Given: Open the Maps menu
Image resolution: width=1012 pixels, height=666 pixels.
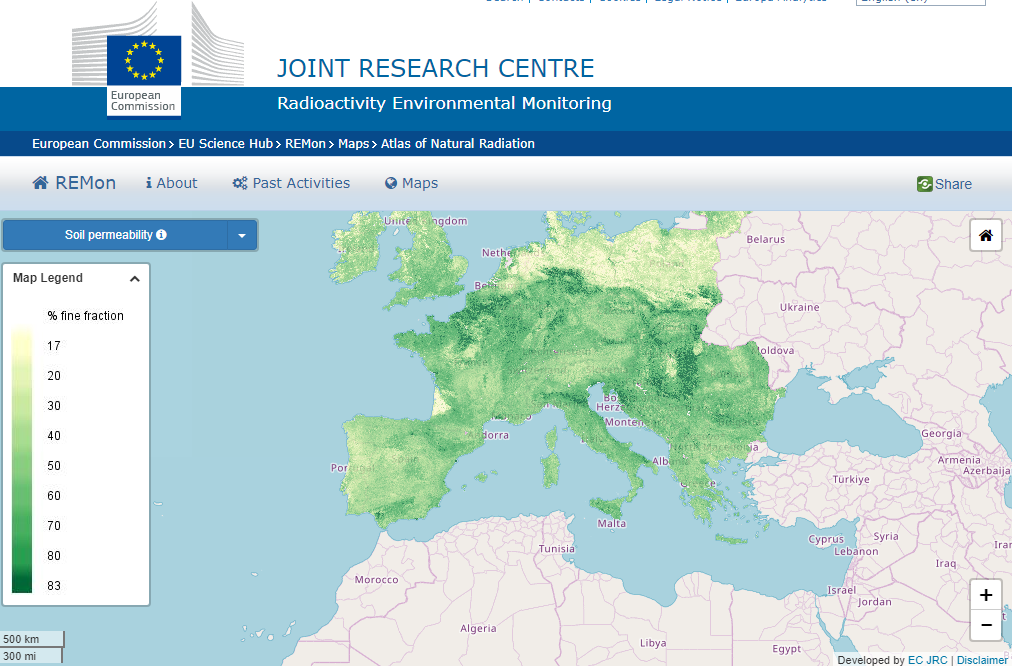Looking at the screenshot, I should pyautogui.click(x=411, y=183).
